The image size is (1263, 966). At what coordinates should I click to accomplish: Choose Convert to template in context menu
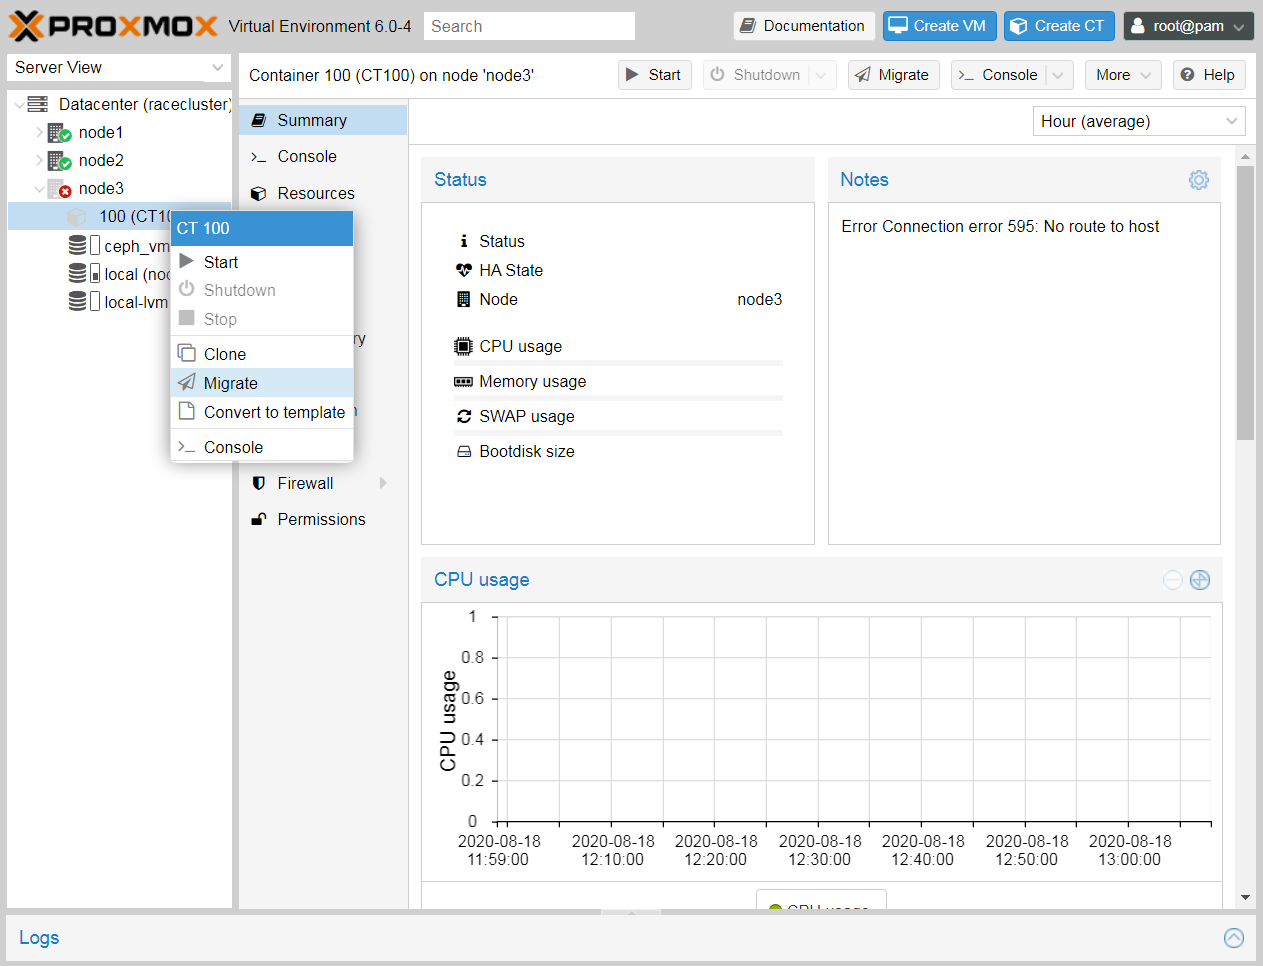tap(262, 412)
